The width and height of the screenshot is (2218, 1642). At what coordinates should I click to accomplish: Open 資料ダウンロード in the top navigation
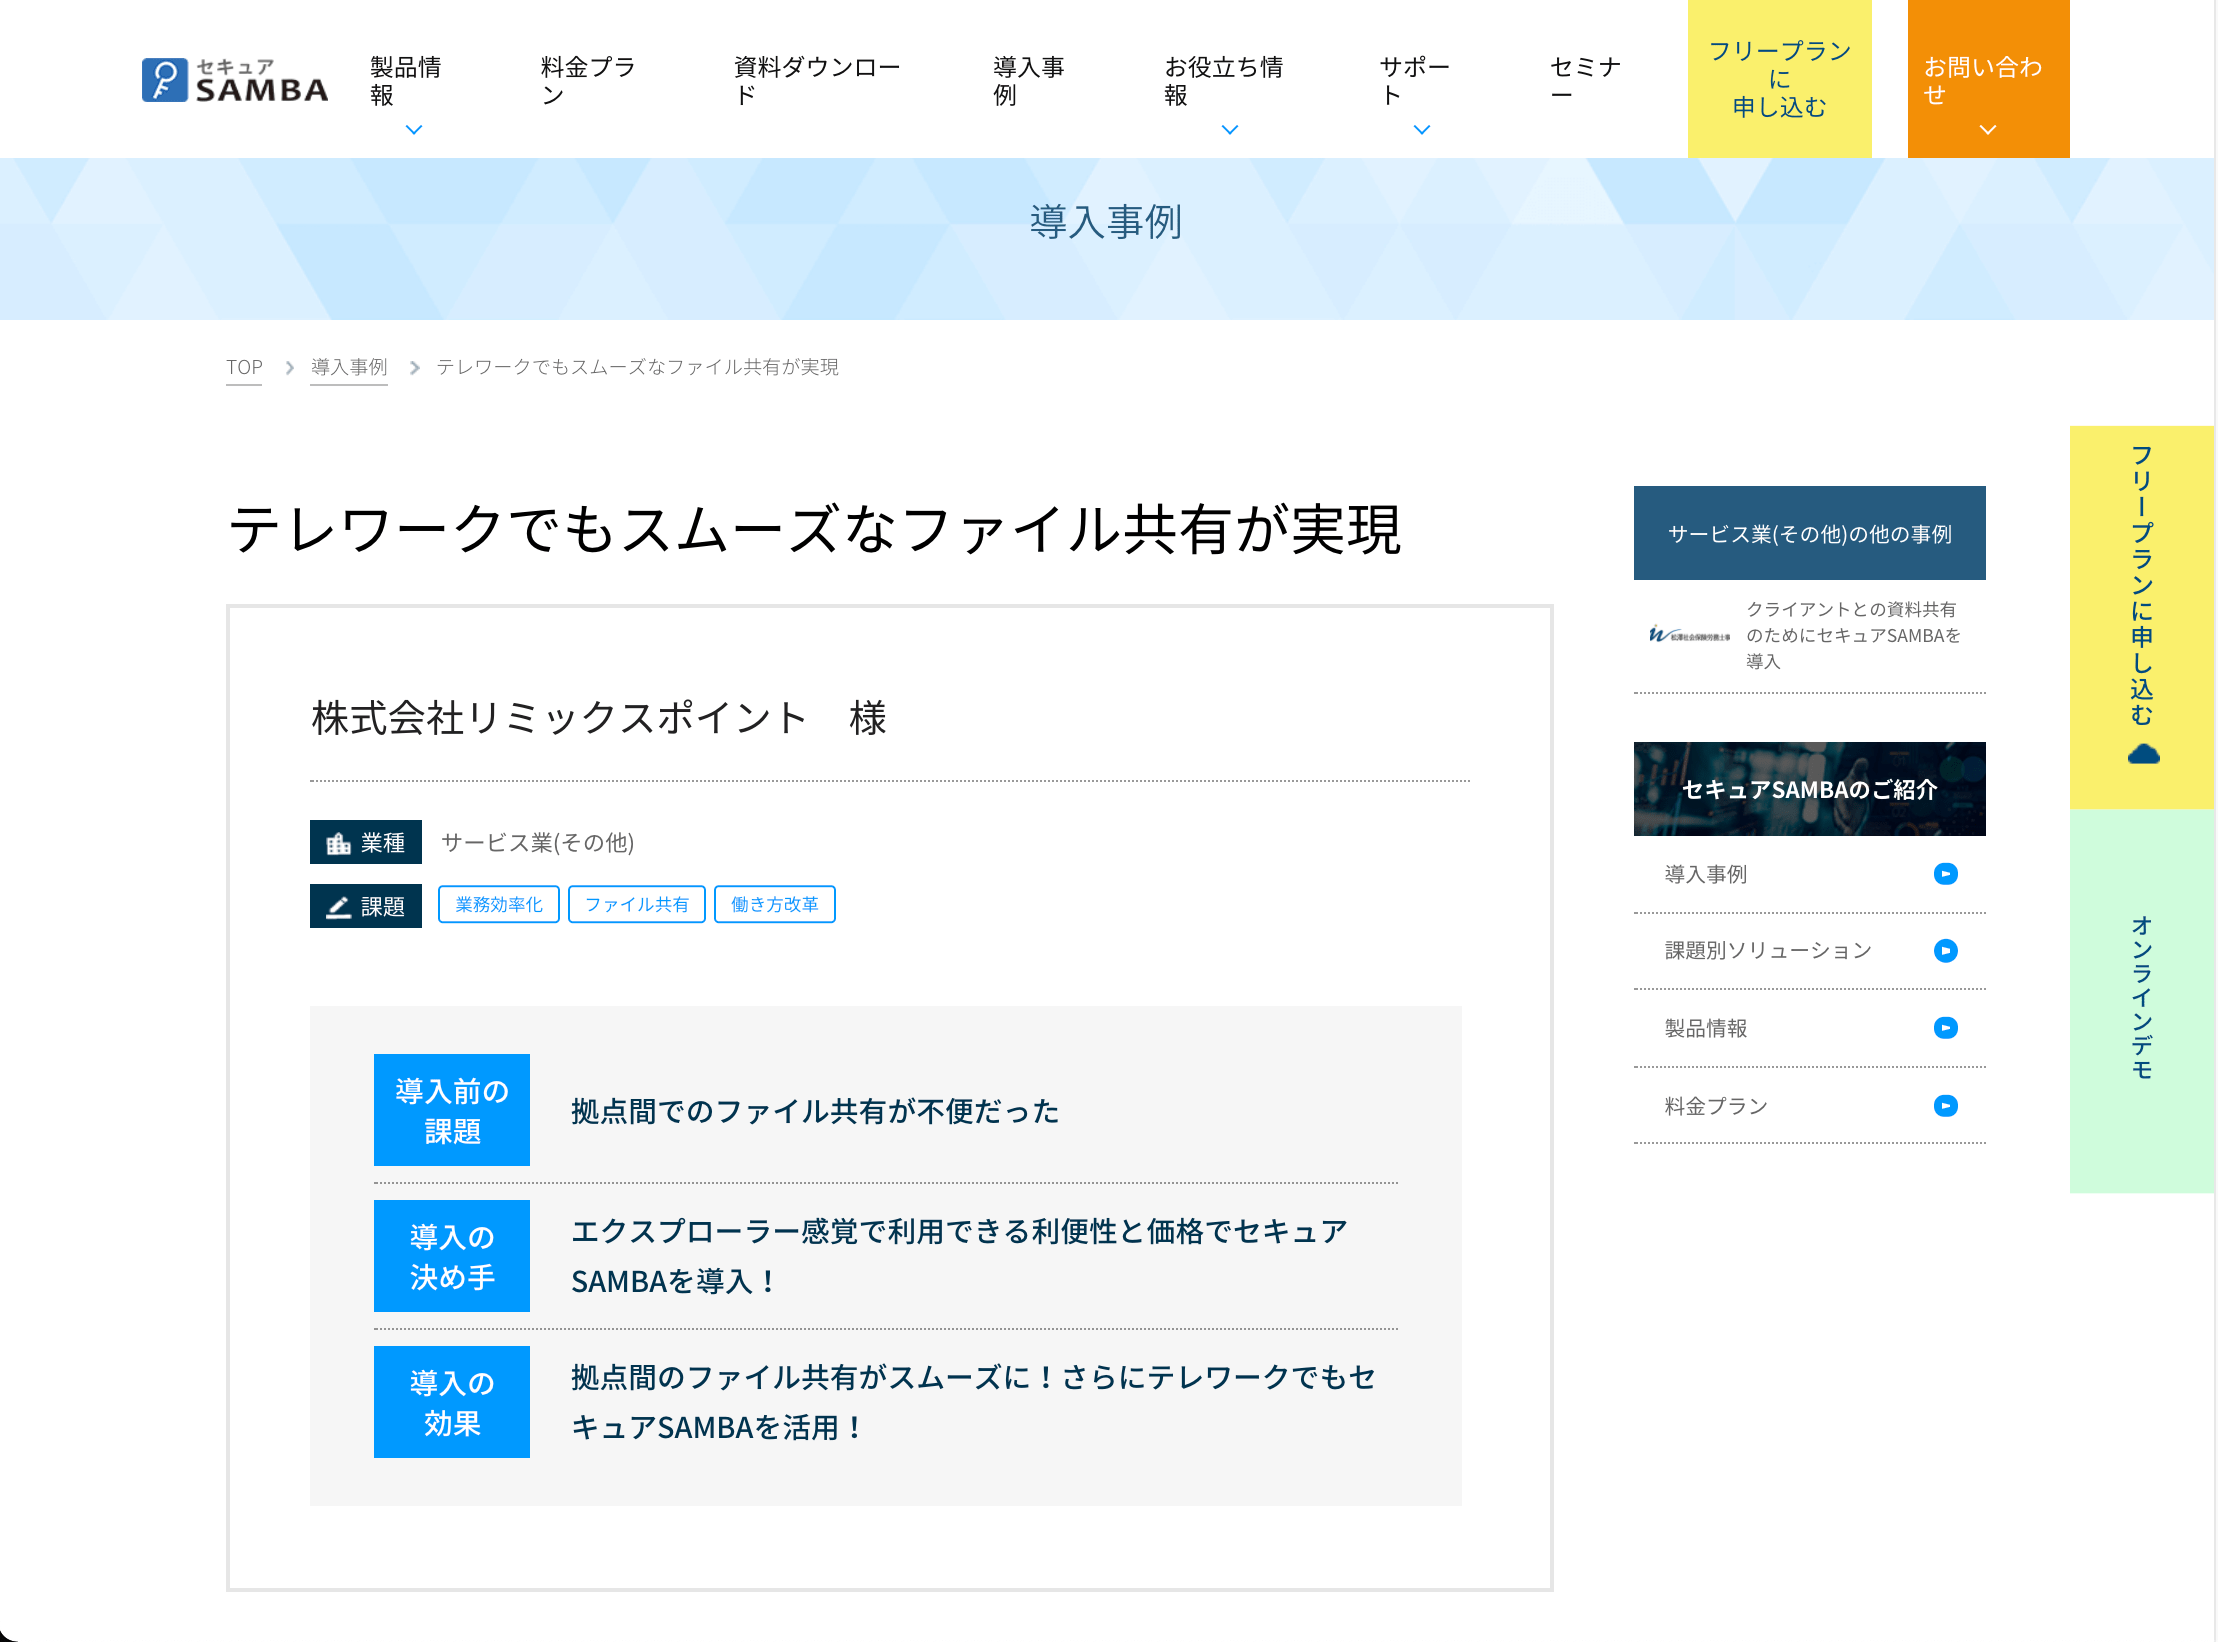817,81
